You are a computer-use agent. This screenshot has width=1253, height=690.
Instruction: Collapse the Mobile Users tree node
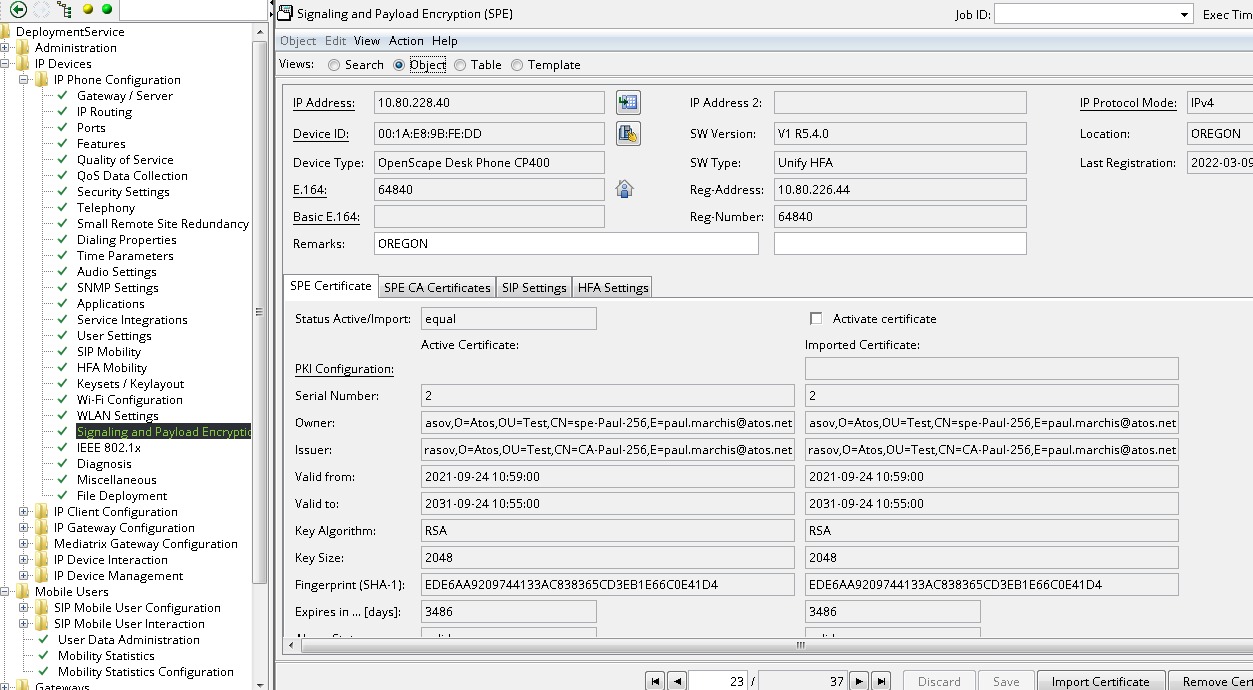tap(5, 592)
